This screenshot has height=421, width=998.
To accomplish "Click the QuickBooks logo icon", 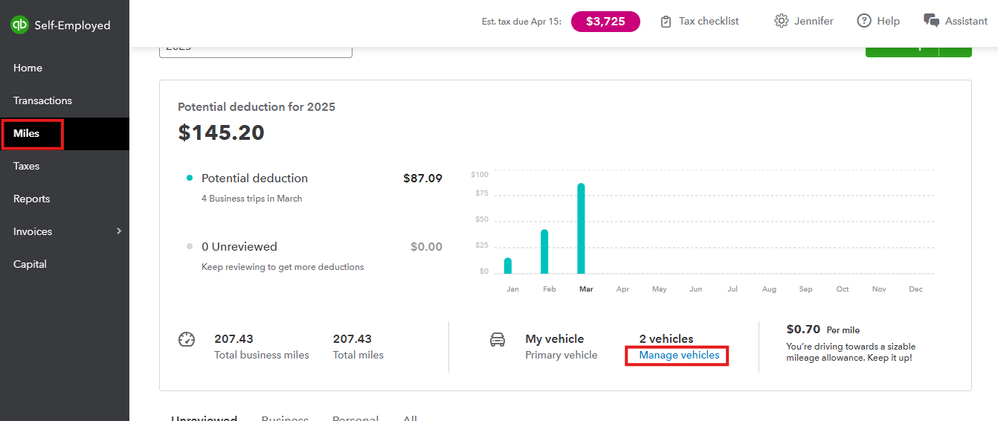I will tap(19, 25).
